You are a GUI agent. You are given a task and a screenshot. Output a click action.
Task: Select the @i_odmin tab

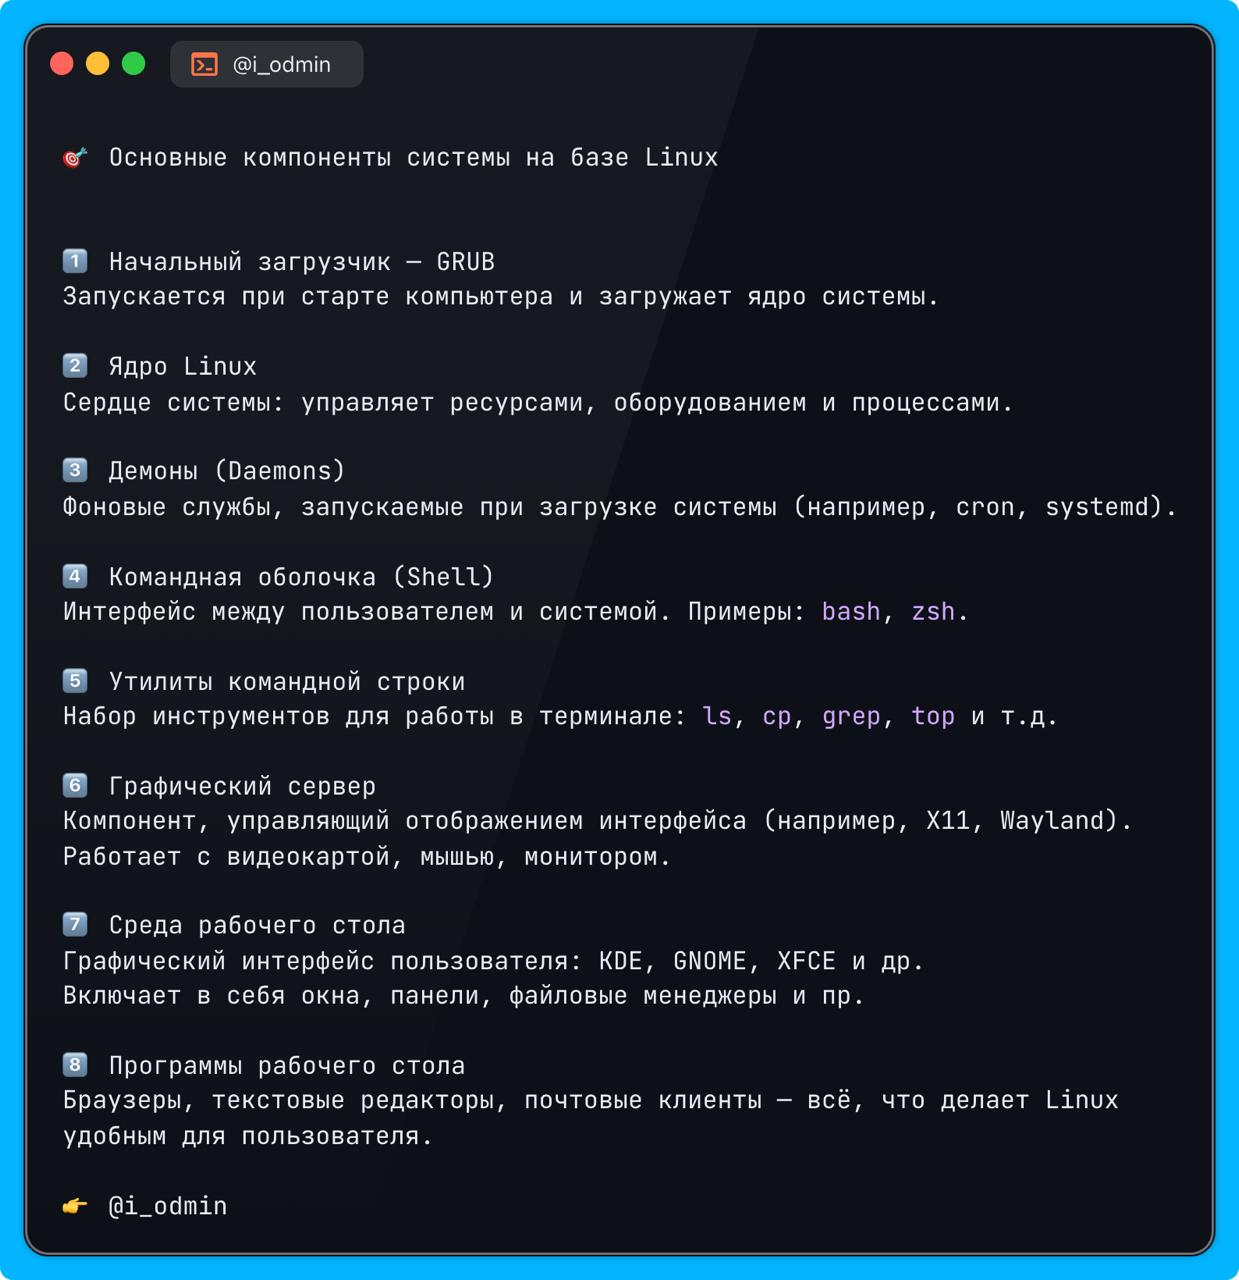267,64
